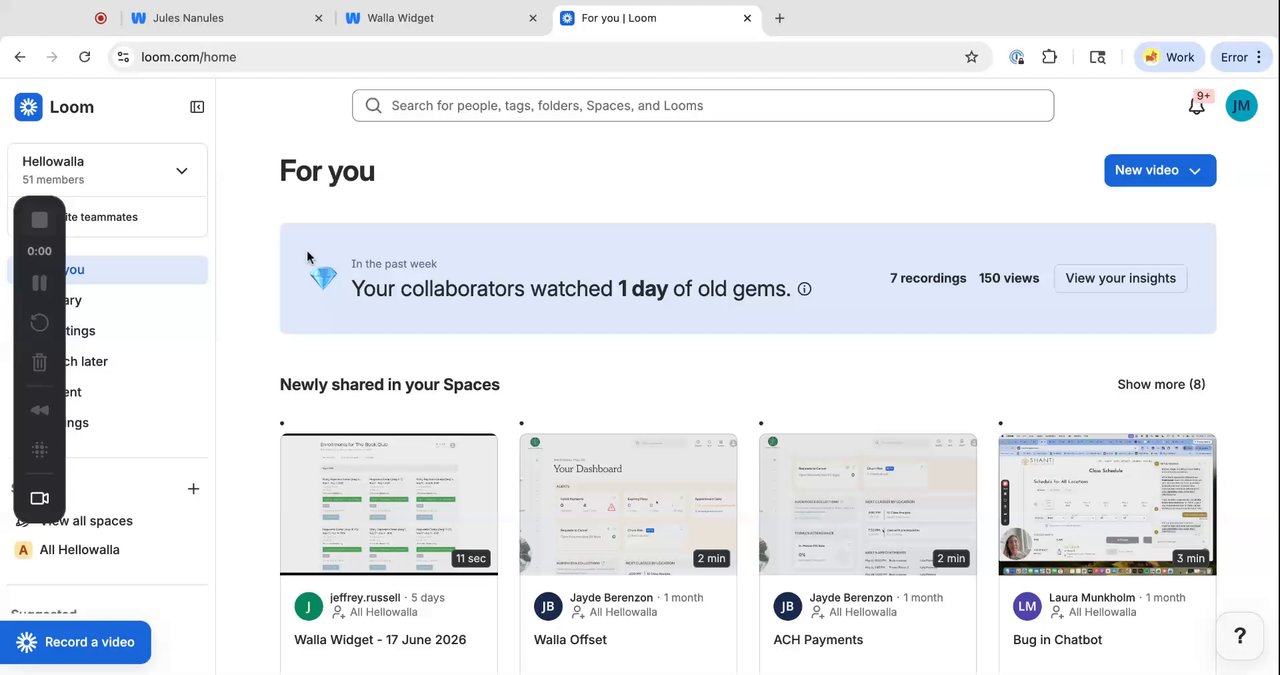Open the New video dropdown

coord(1160,170)
